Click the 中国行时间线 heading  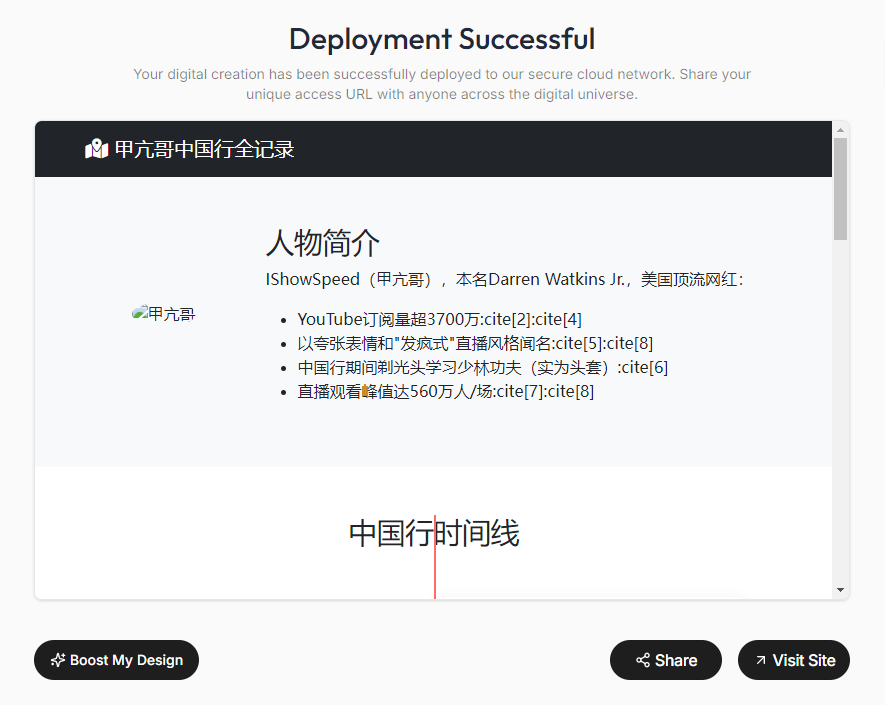tap(434, 533)
